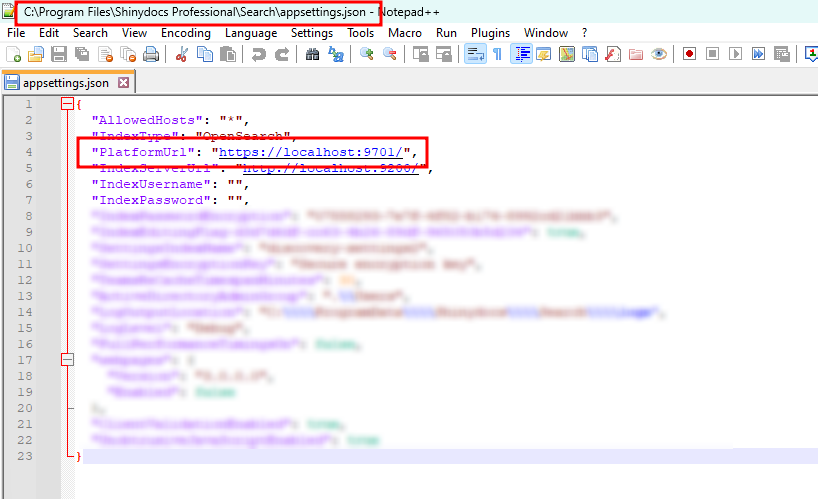Viewport: 818px width, 499px height.
Task: Start macro recording with the red dot icon
Action: pos(689,54)
